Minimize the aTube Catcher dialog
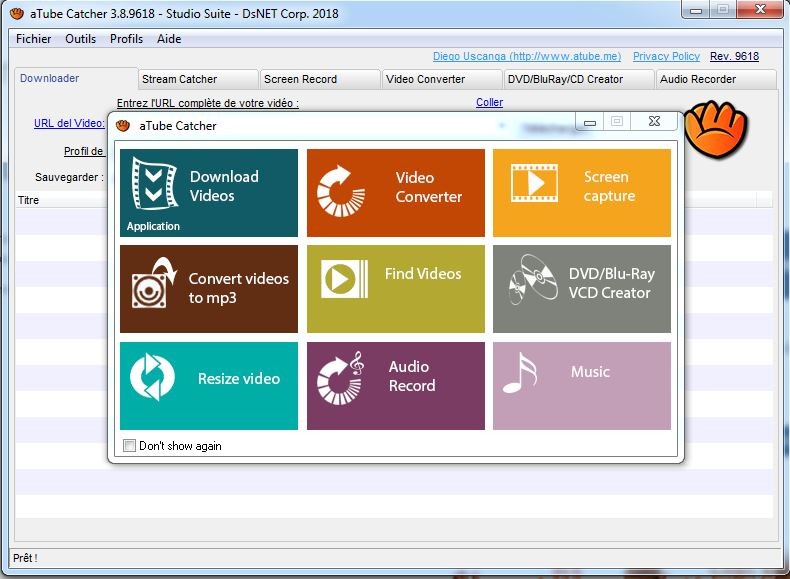The height and width of the screenshot is (579, 790). pyautogui.click(x=590, y=121)
